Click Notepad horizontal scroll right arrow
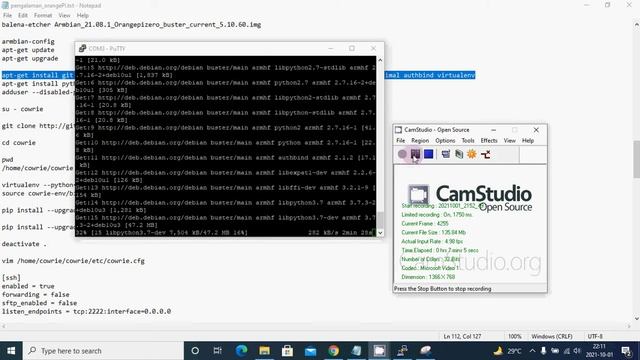The height and width of the screenshot is (360, 640). [629, 326]
